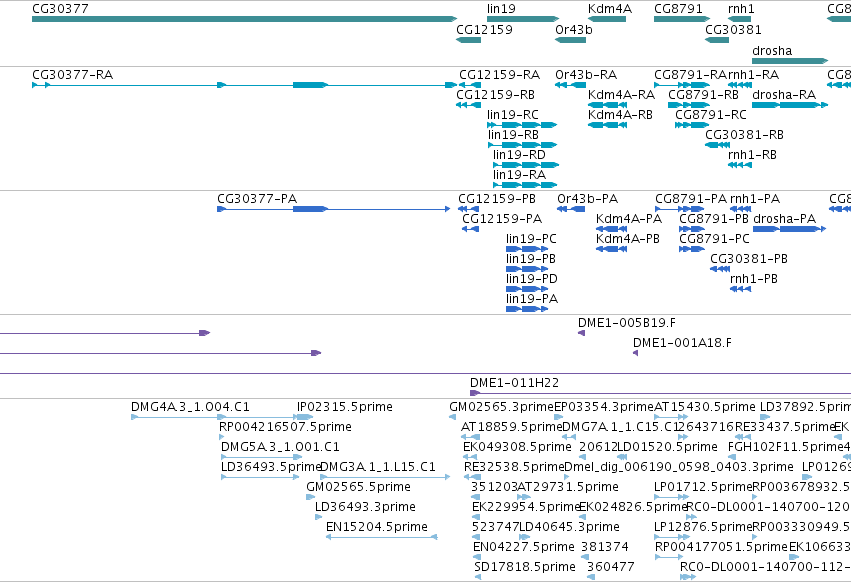Click the CG8791 gene feature
The image size is (851, 582).
[682, 19]
